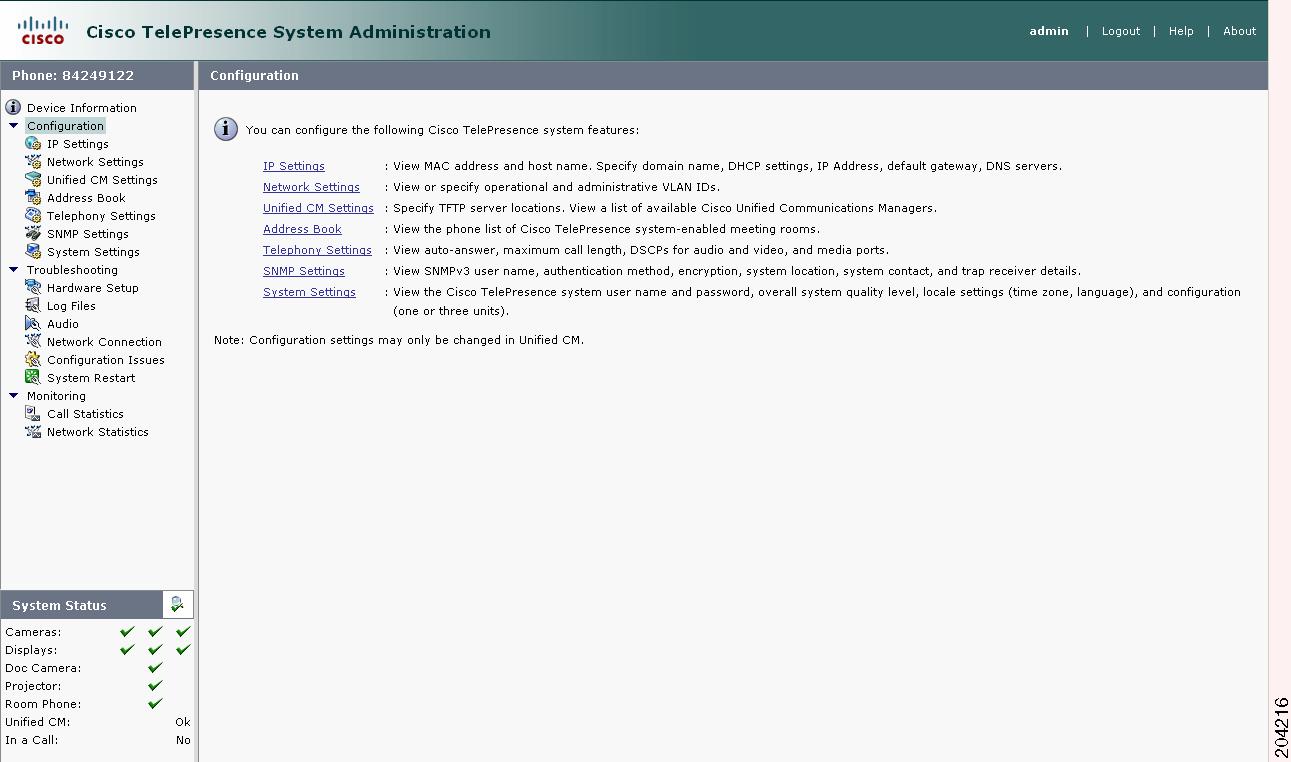Click the blue info icon in Configuration panel
Screen dimensions: 1291x762
pyautogui.click(x=227, y=129)
